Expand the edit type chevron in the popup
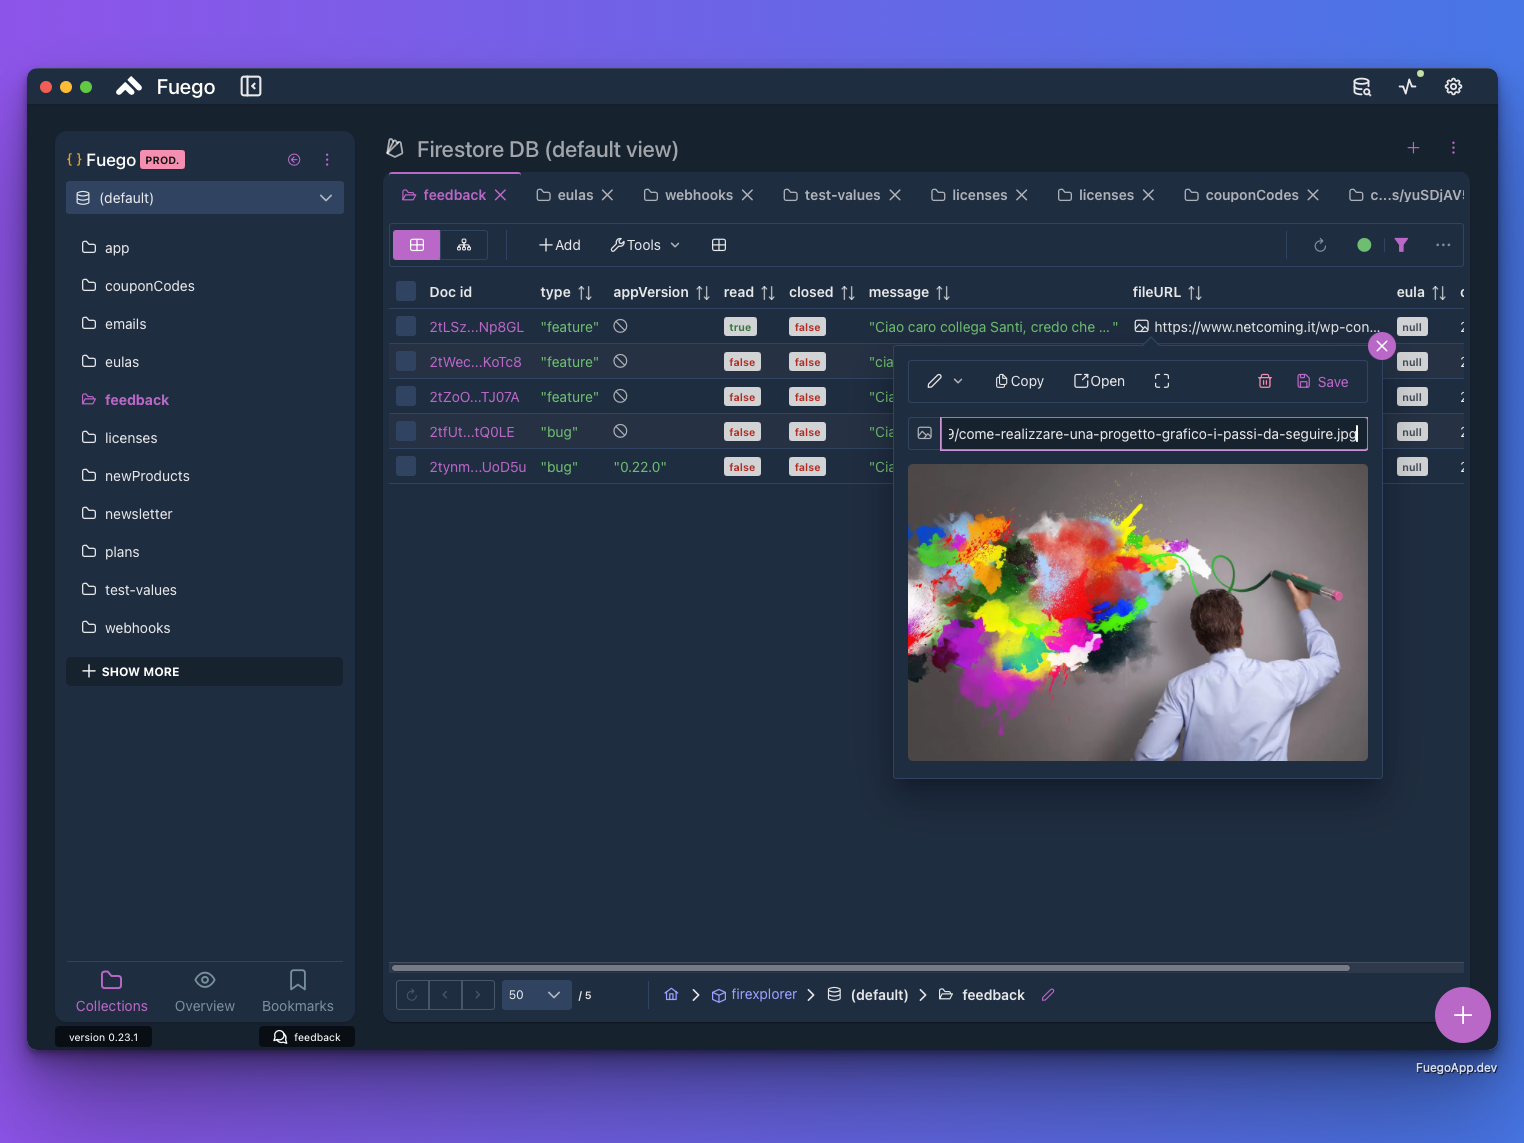This screenshot has height=1143, width=1524. click(958, 381)
